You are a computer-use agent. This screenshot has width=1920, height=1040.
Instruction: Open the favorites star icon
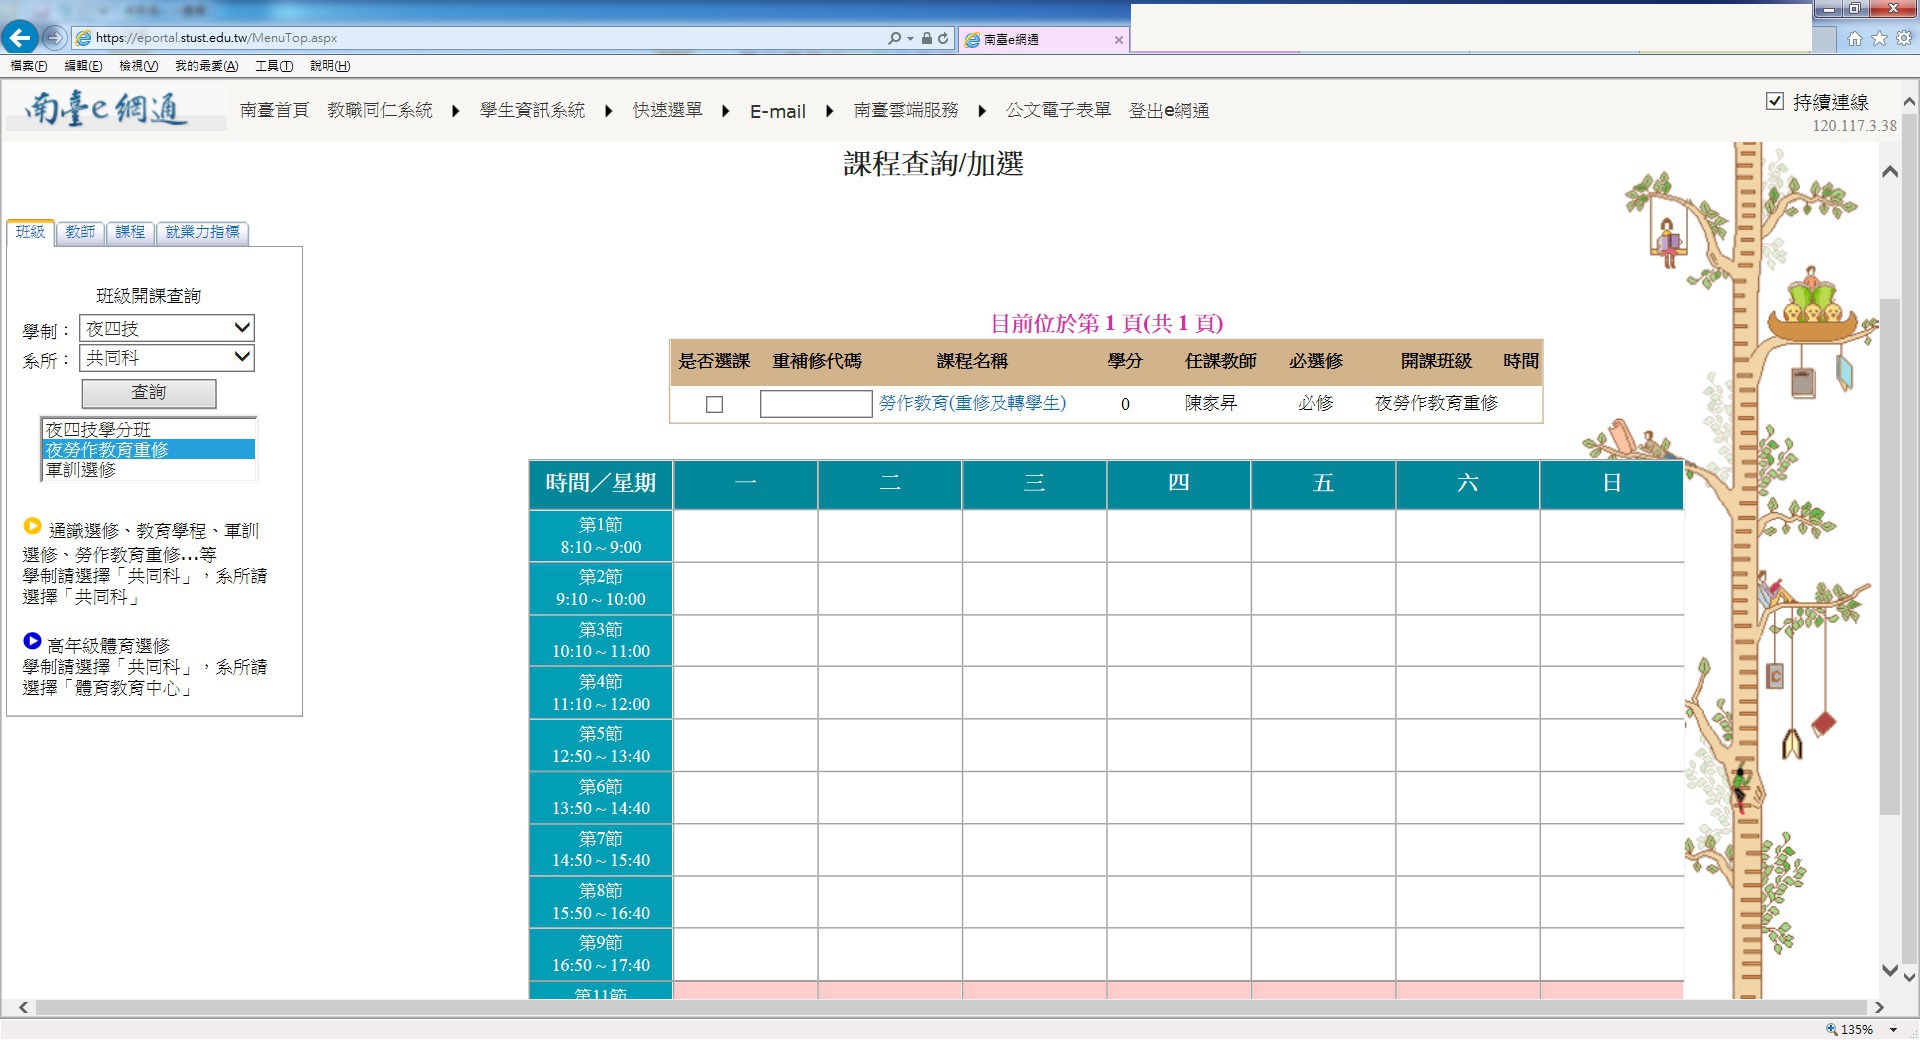tap(1879, 38)
